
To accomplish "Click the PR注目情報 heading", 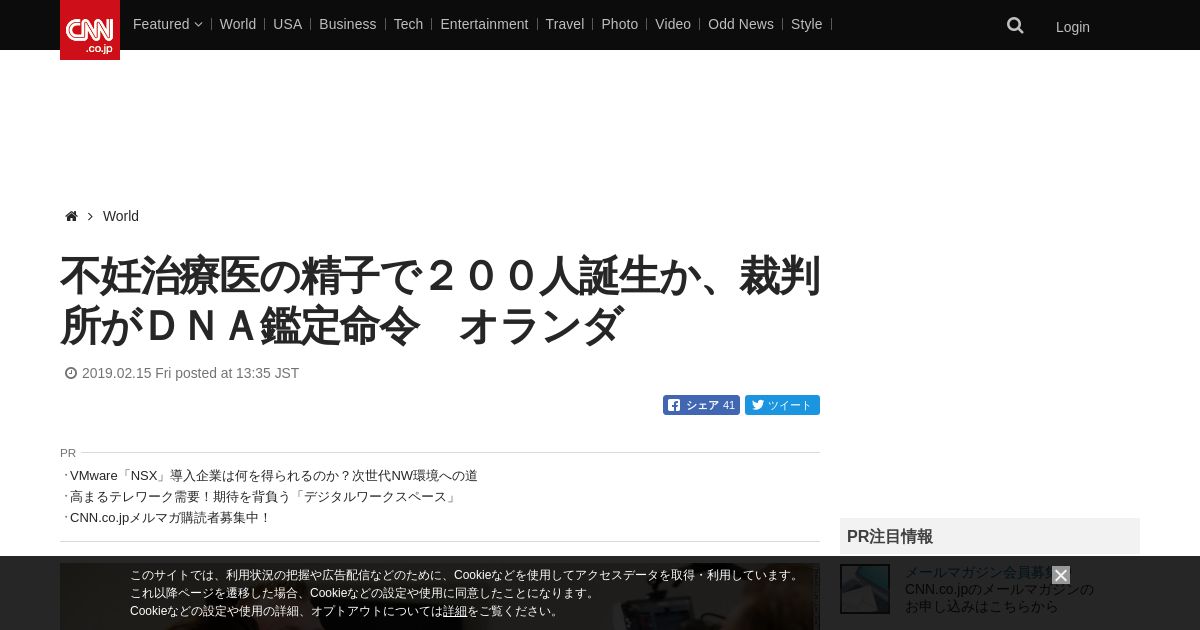I will pyautogui.click(x=890, y=536).
